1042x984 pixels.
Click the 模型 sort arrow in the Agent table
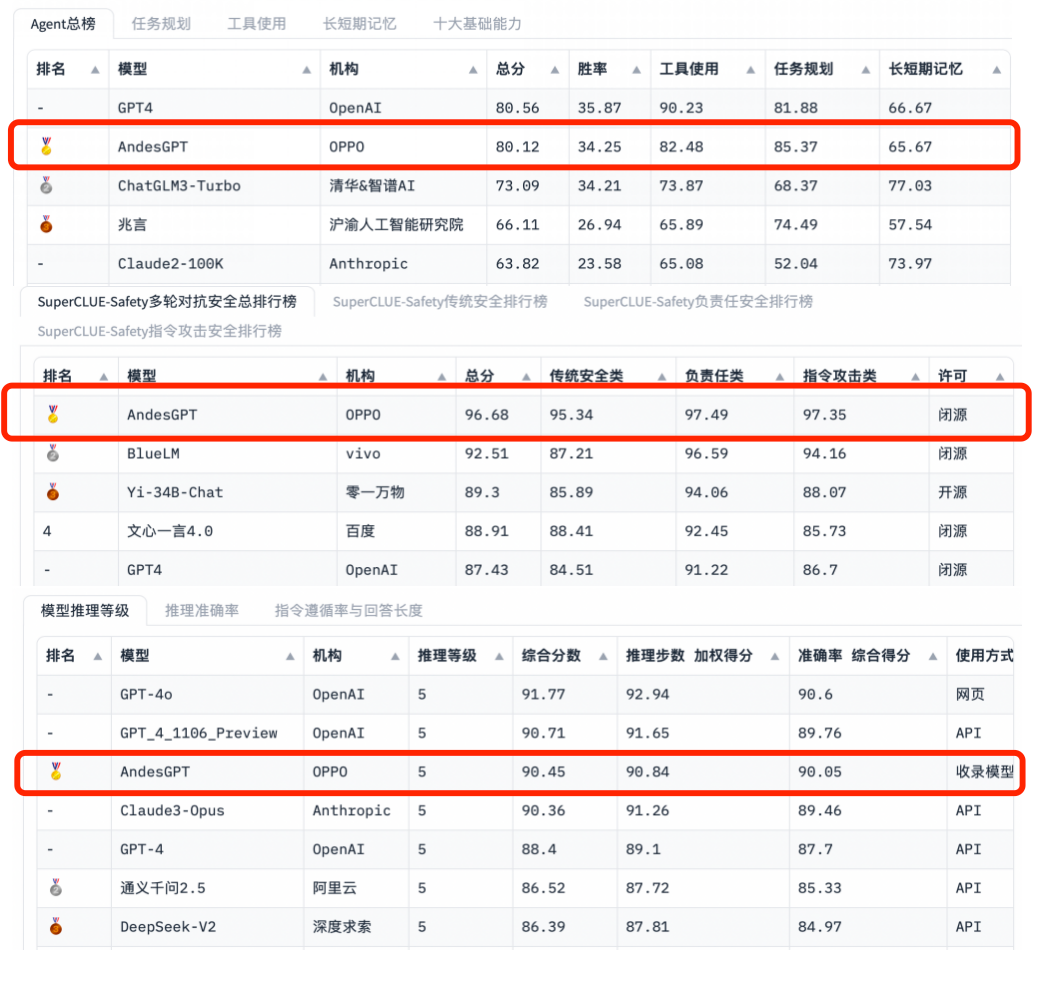(x=306, y=70)
